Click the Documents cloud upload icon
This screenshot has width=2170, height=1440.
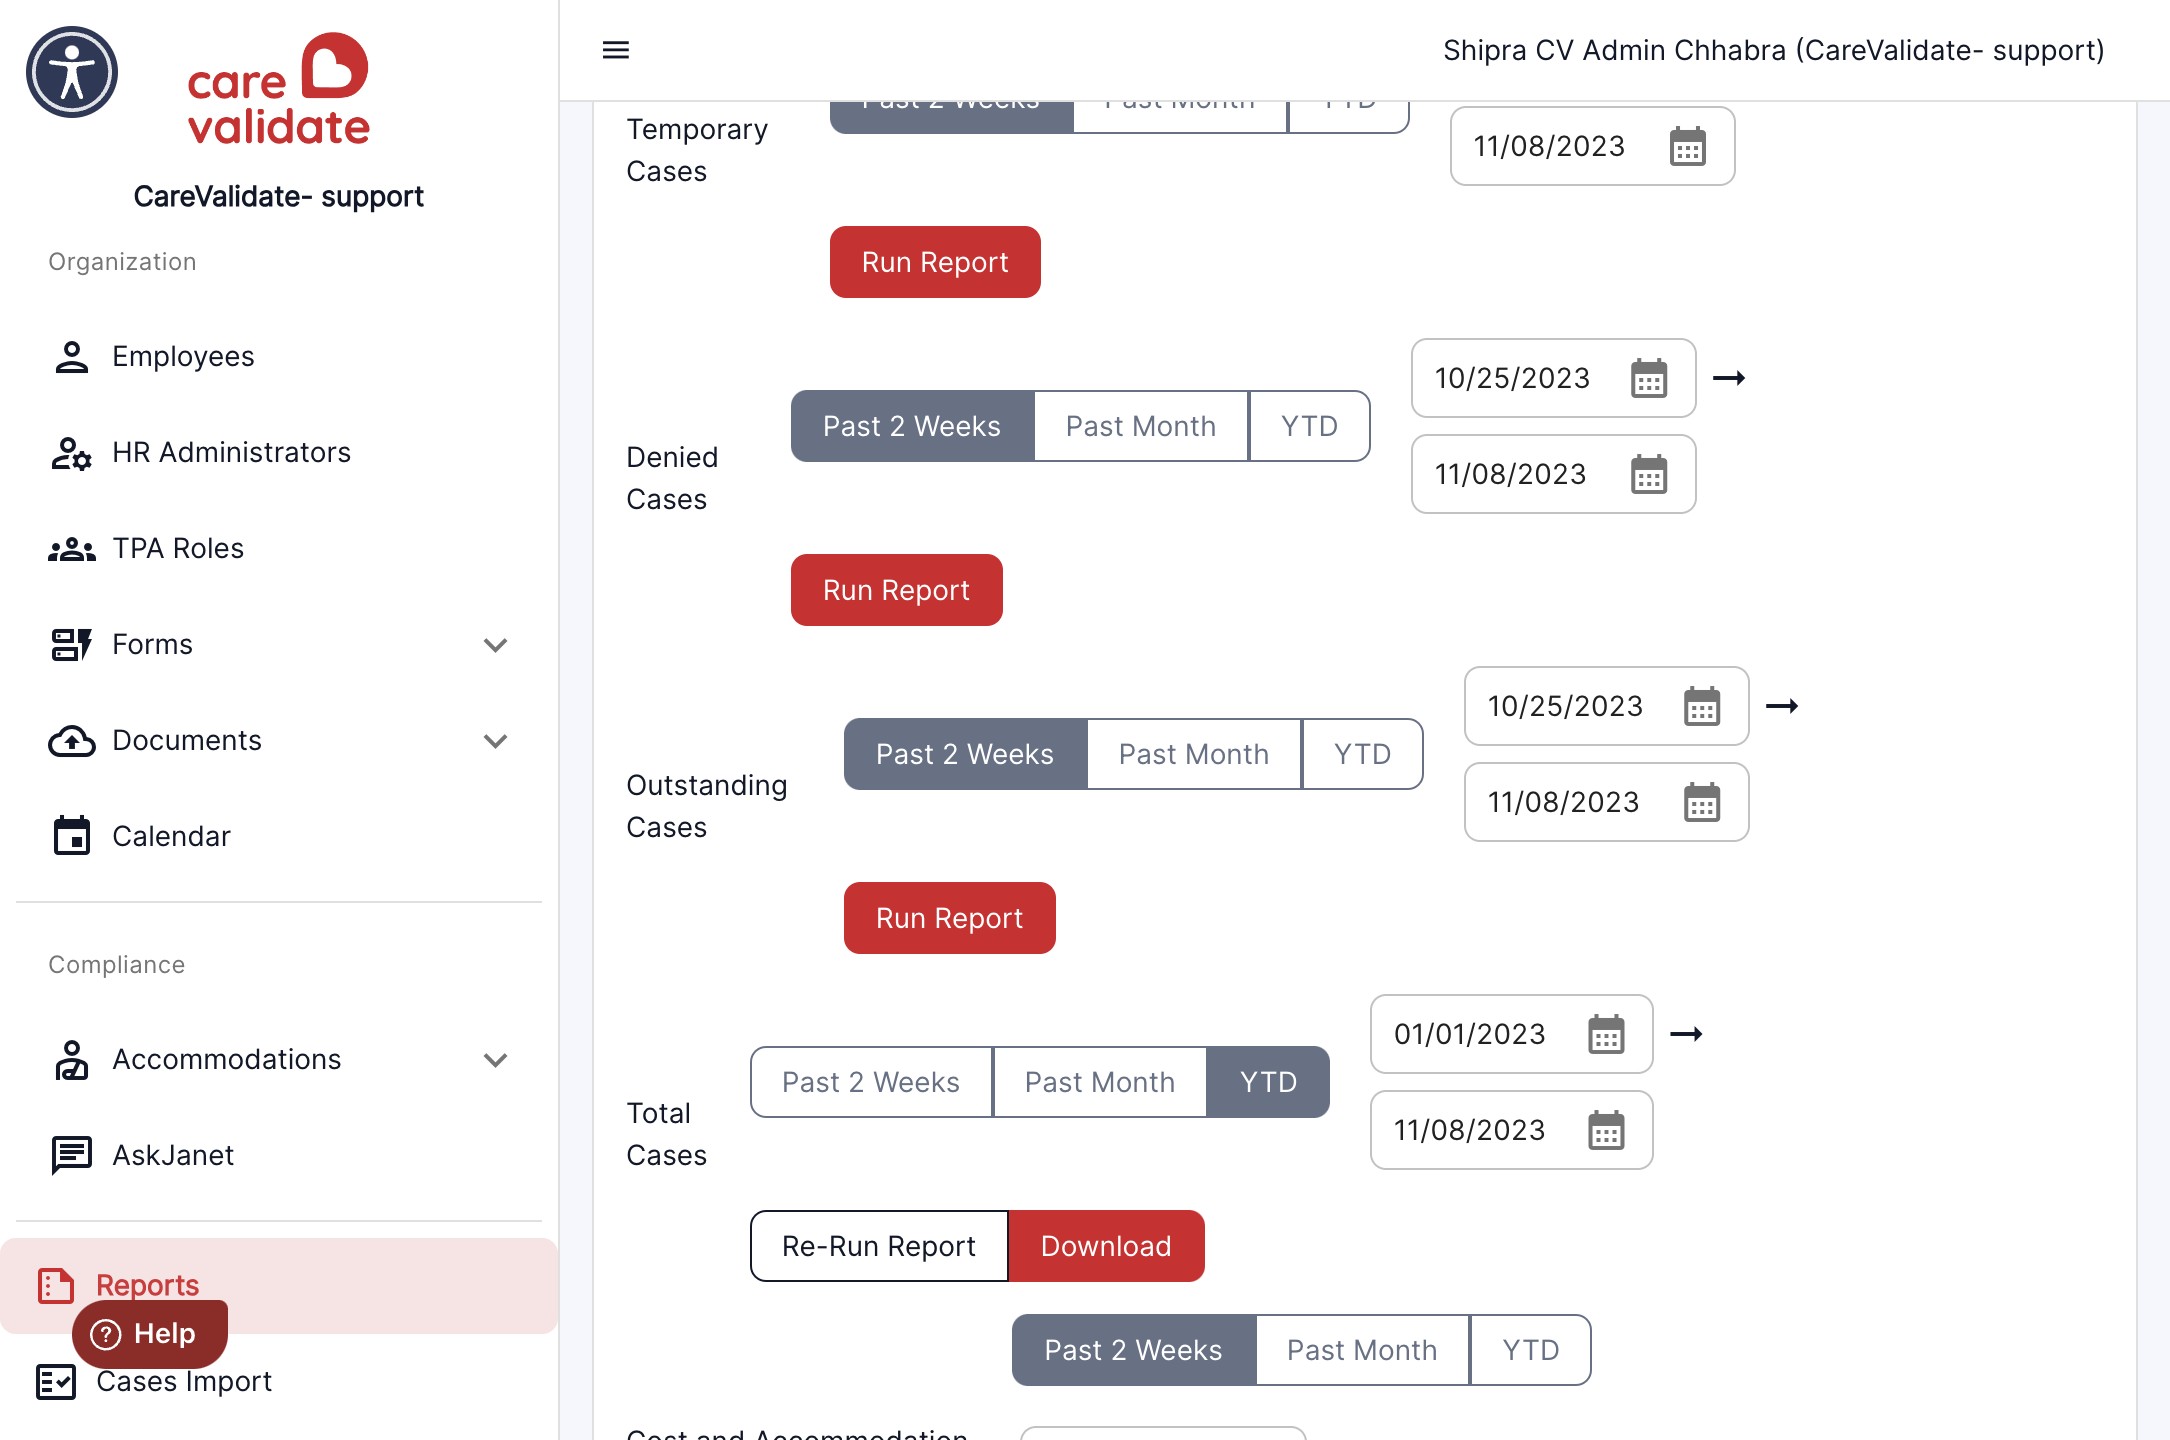(72, 741)
